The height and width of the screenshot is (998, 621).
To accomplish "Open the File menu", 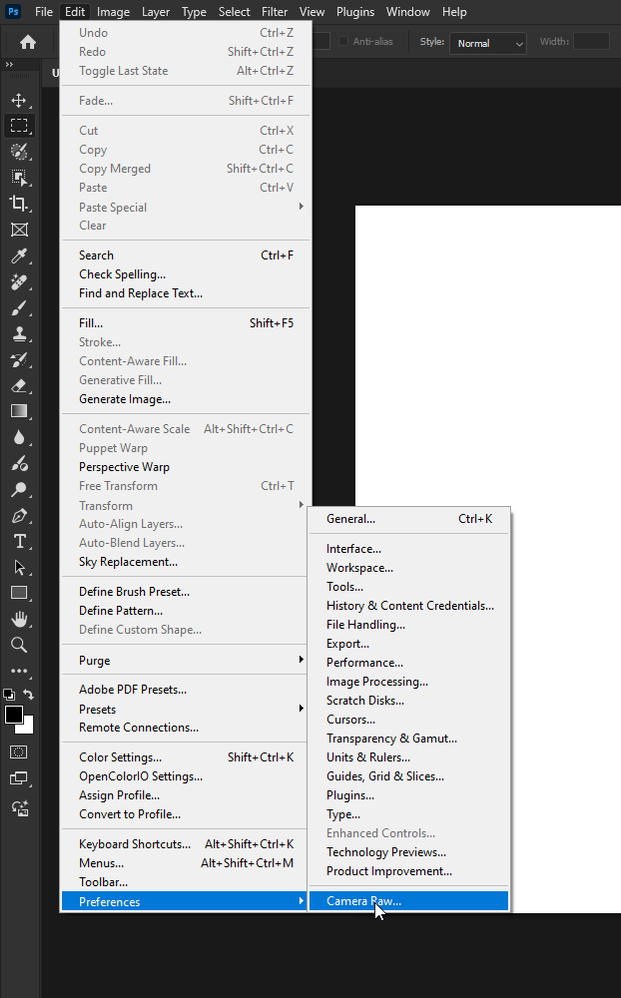I will pyautogui.click(x=44, y=11).
